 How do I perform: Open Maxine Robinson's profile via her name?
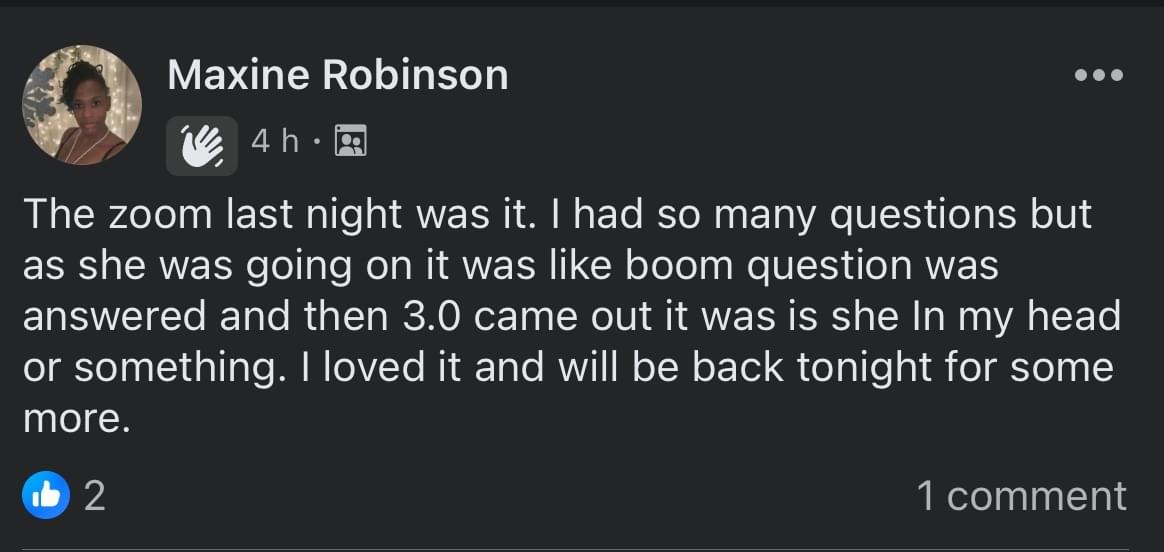pos(338,75)
